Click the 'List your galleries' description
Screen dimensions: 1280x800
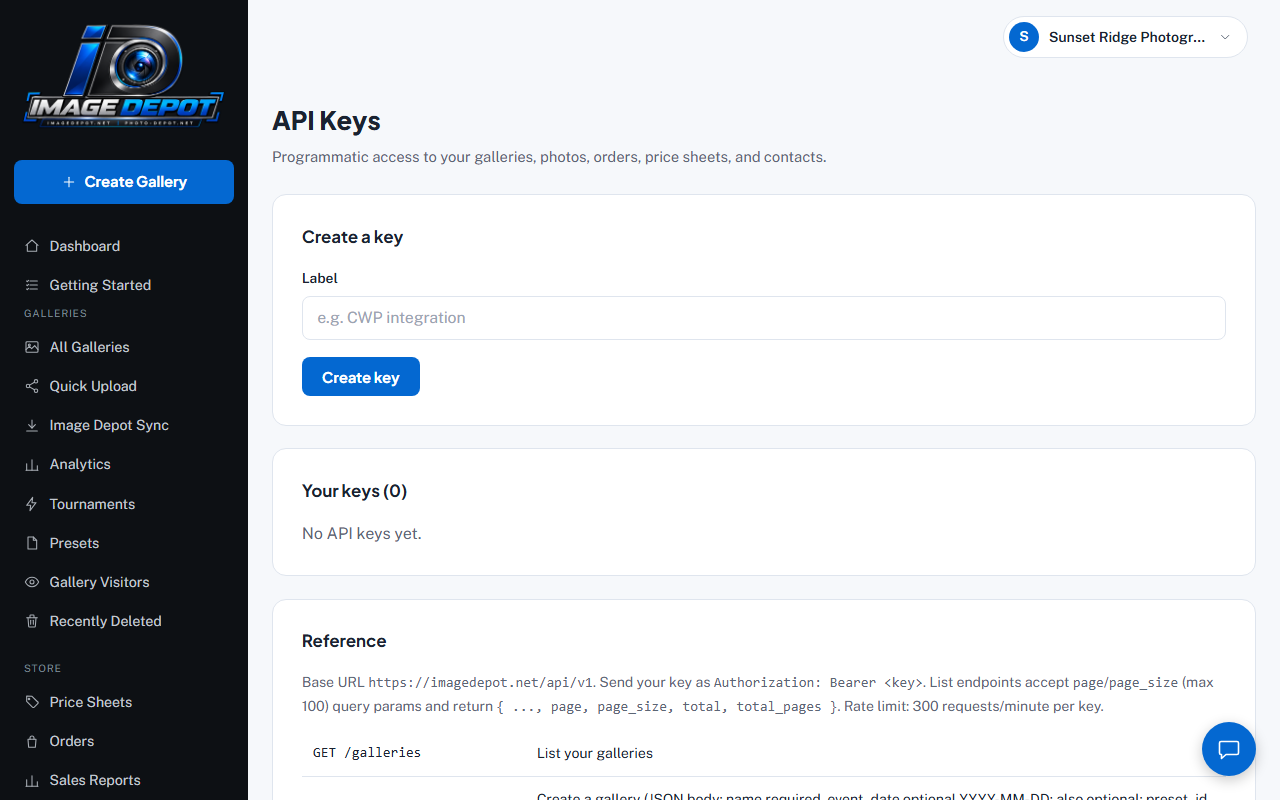(x=595, y=753)
